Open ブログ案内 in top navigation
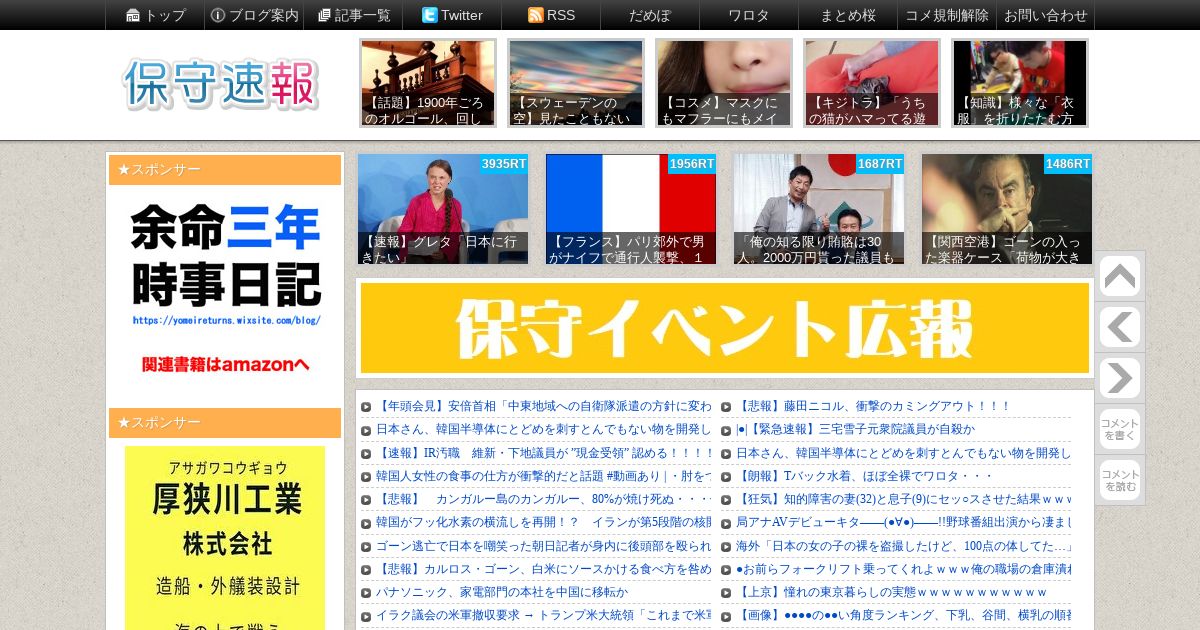Viewport: 1200px width, 630px height. tap(254, 15)
